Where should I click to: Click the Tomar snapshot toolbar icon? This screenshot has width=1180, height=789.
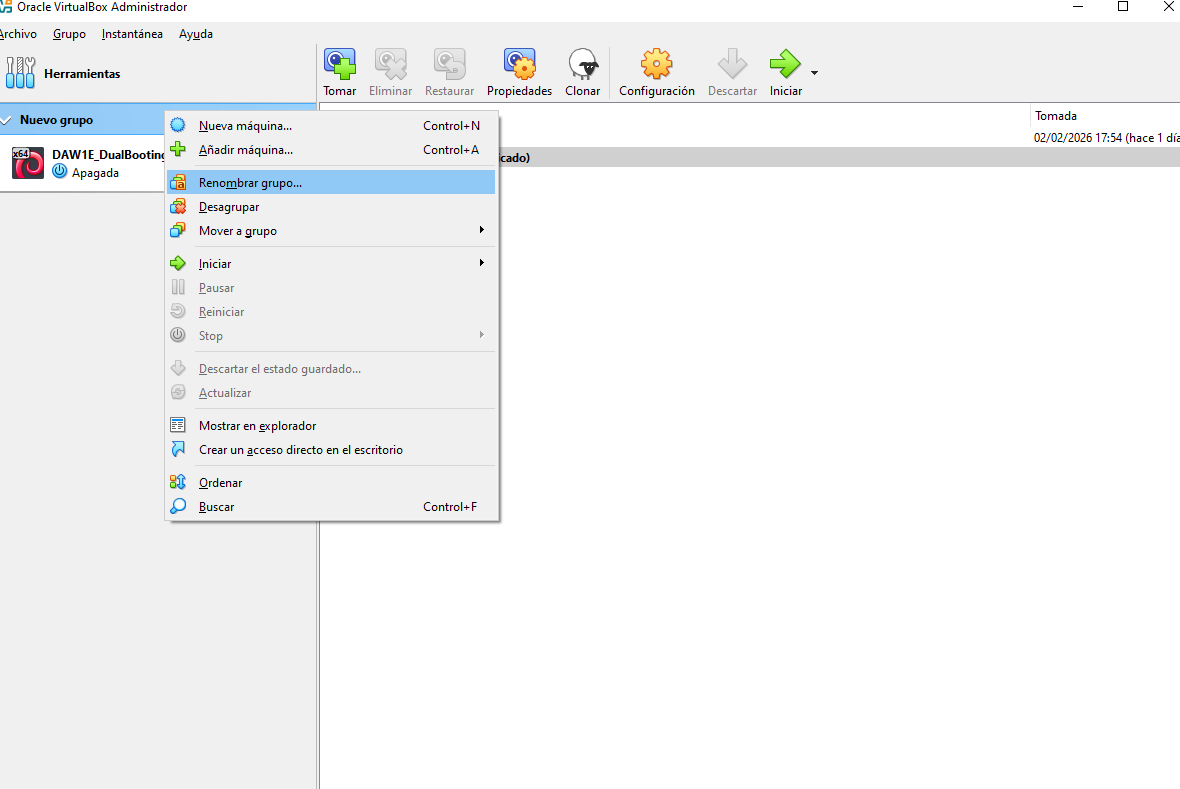click(339, 64)
